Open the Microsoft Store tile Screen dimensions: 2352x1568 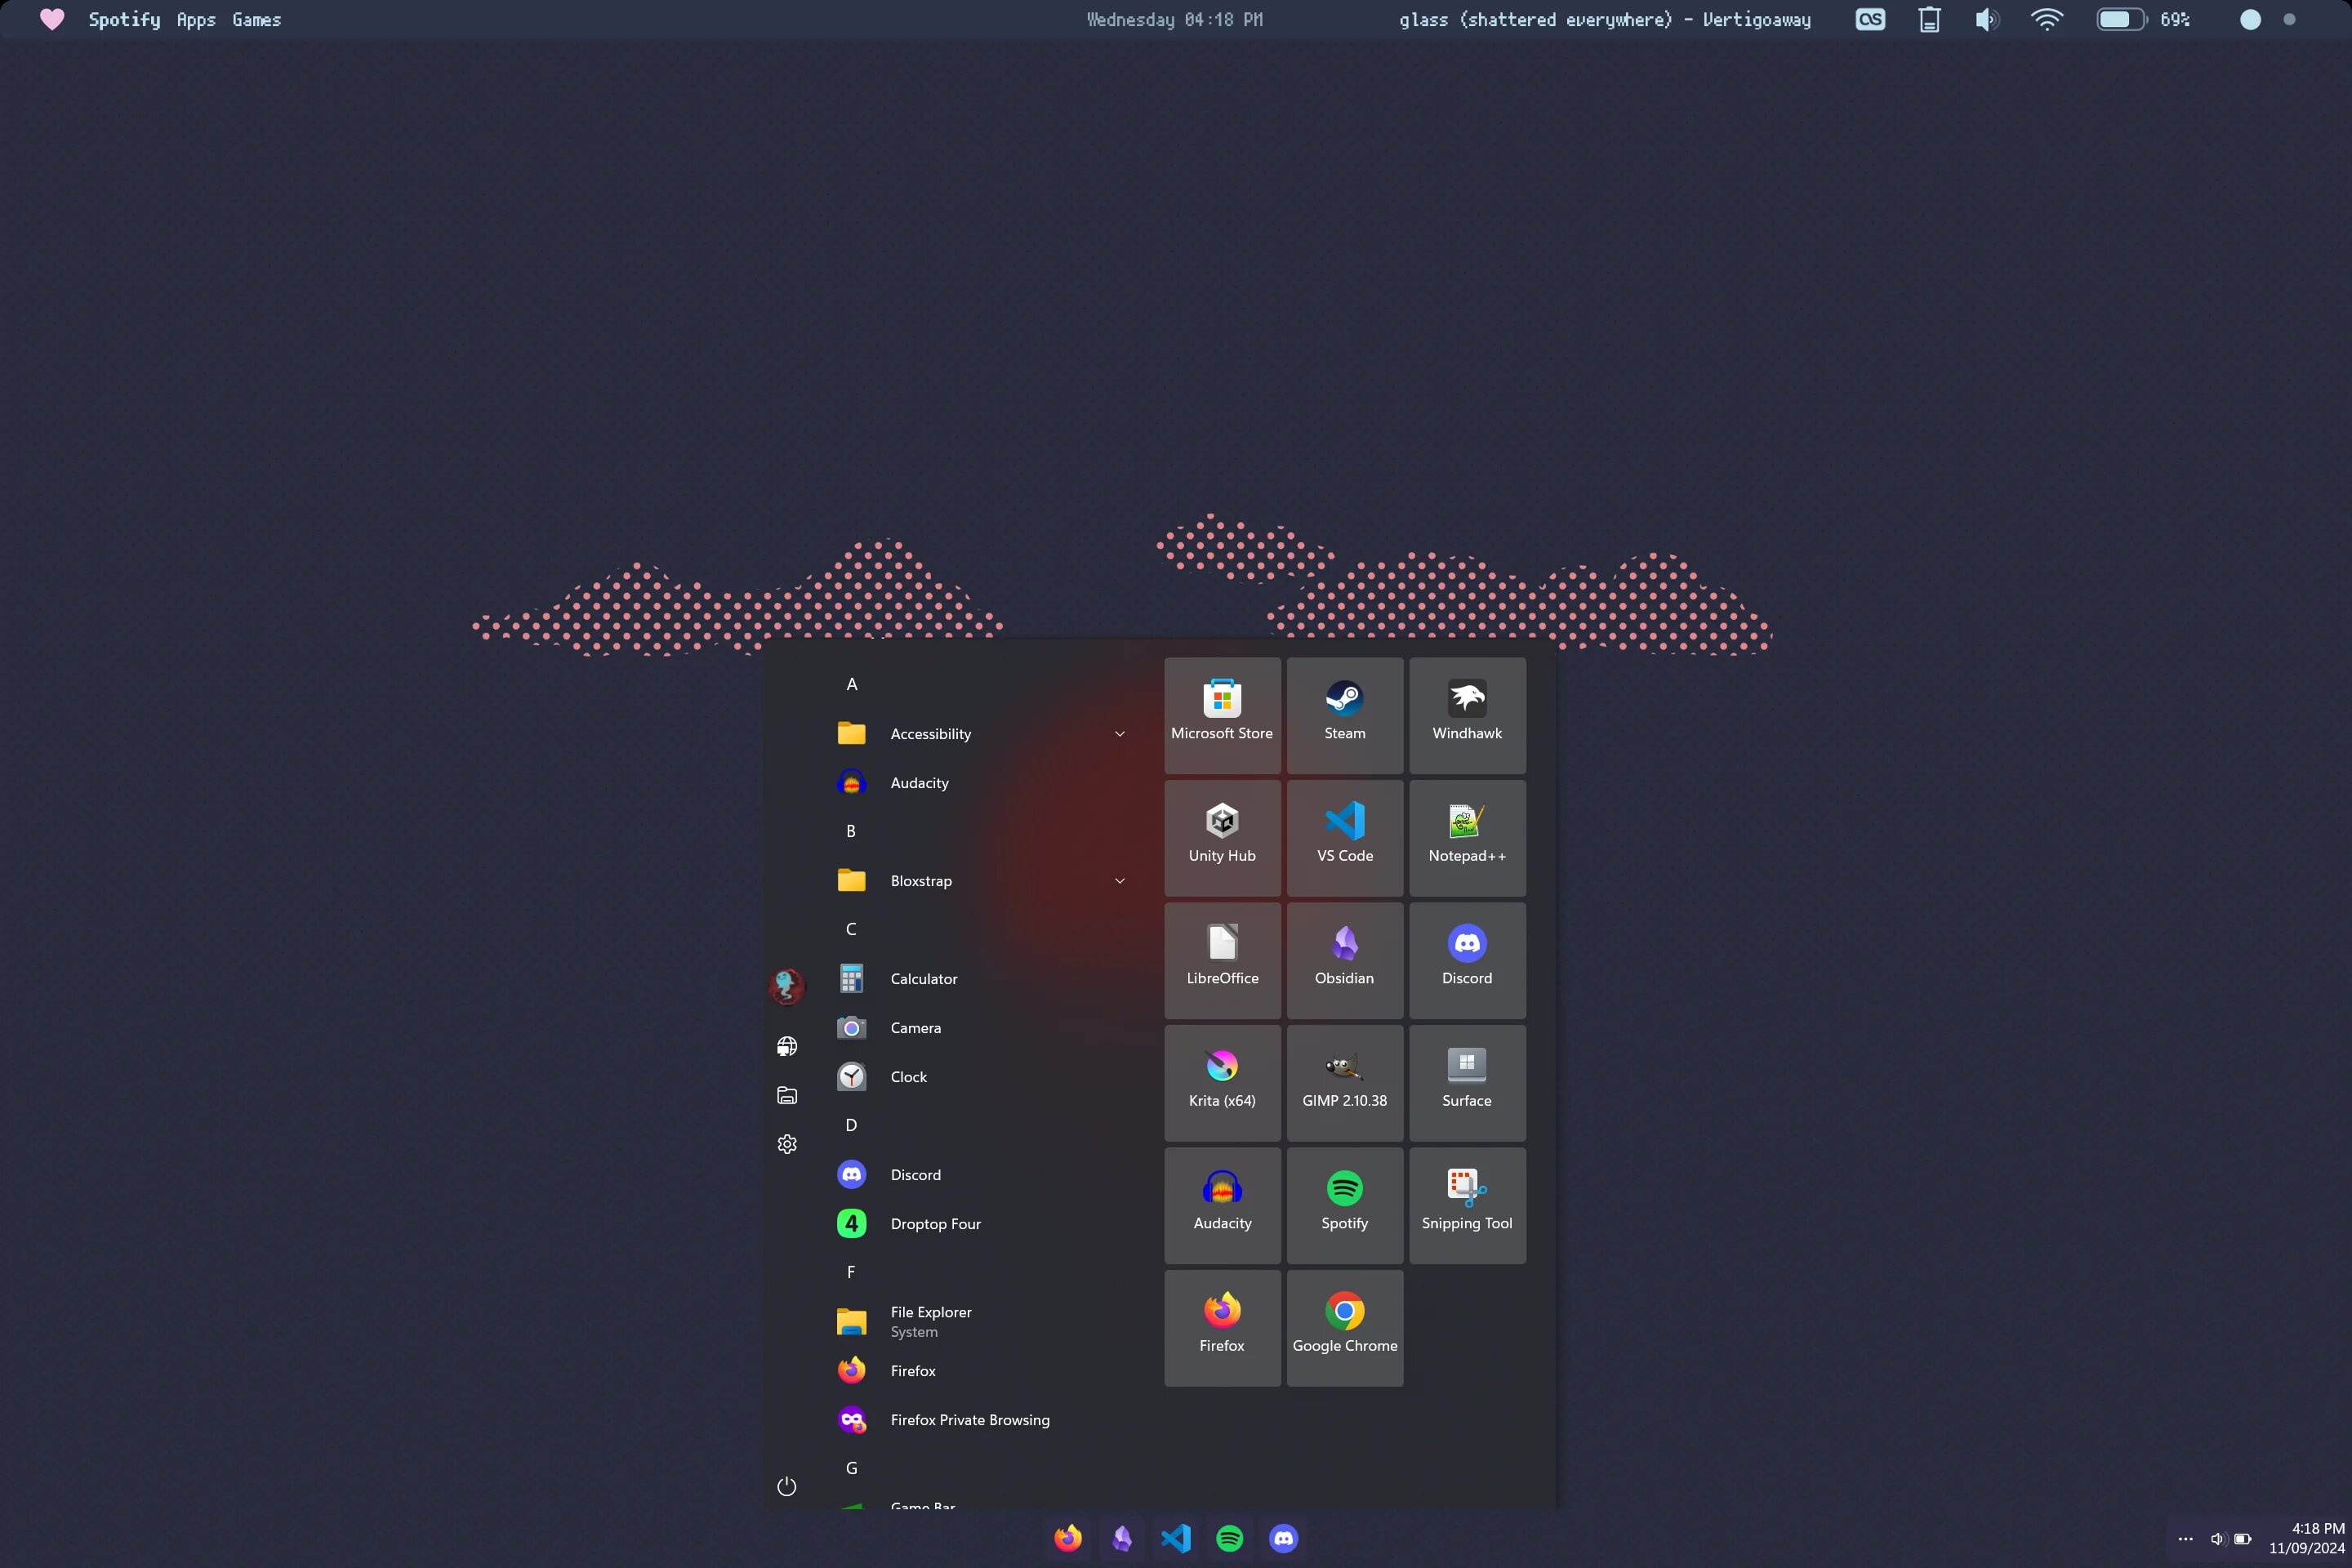(1222, 715)
